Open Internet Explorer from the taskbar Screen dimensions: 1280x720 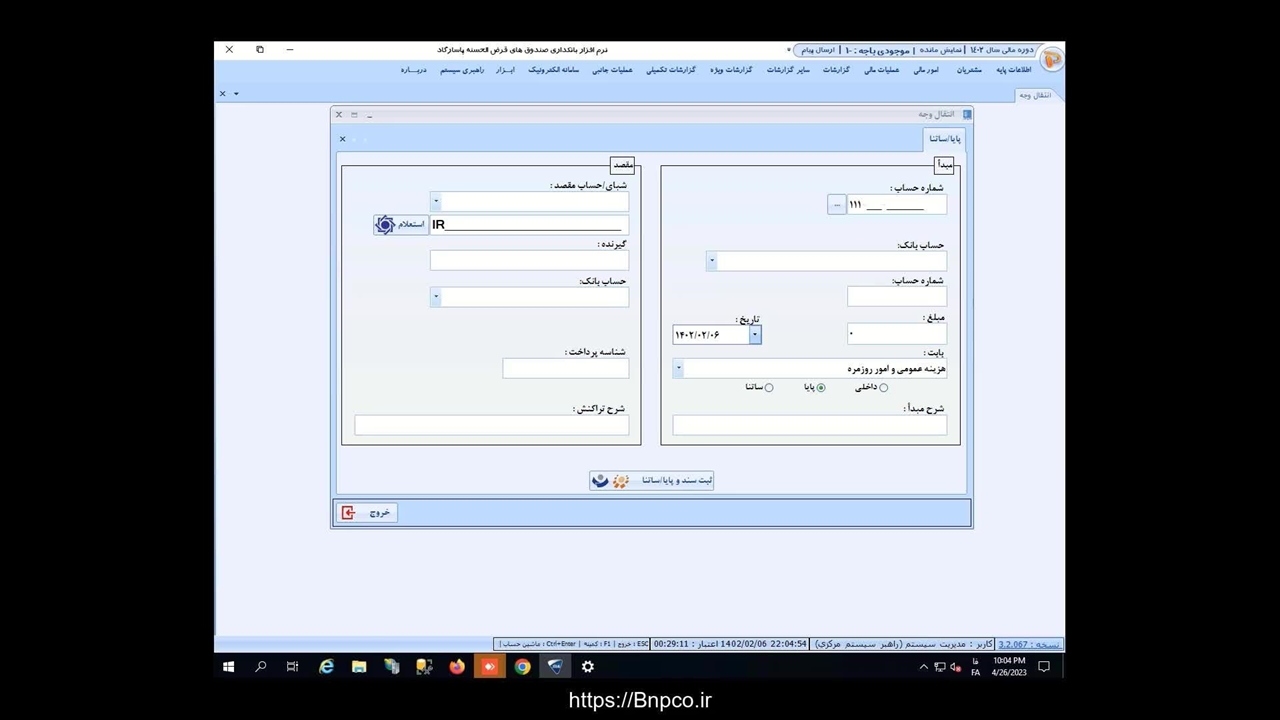(x=326, y=667)
